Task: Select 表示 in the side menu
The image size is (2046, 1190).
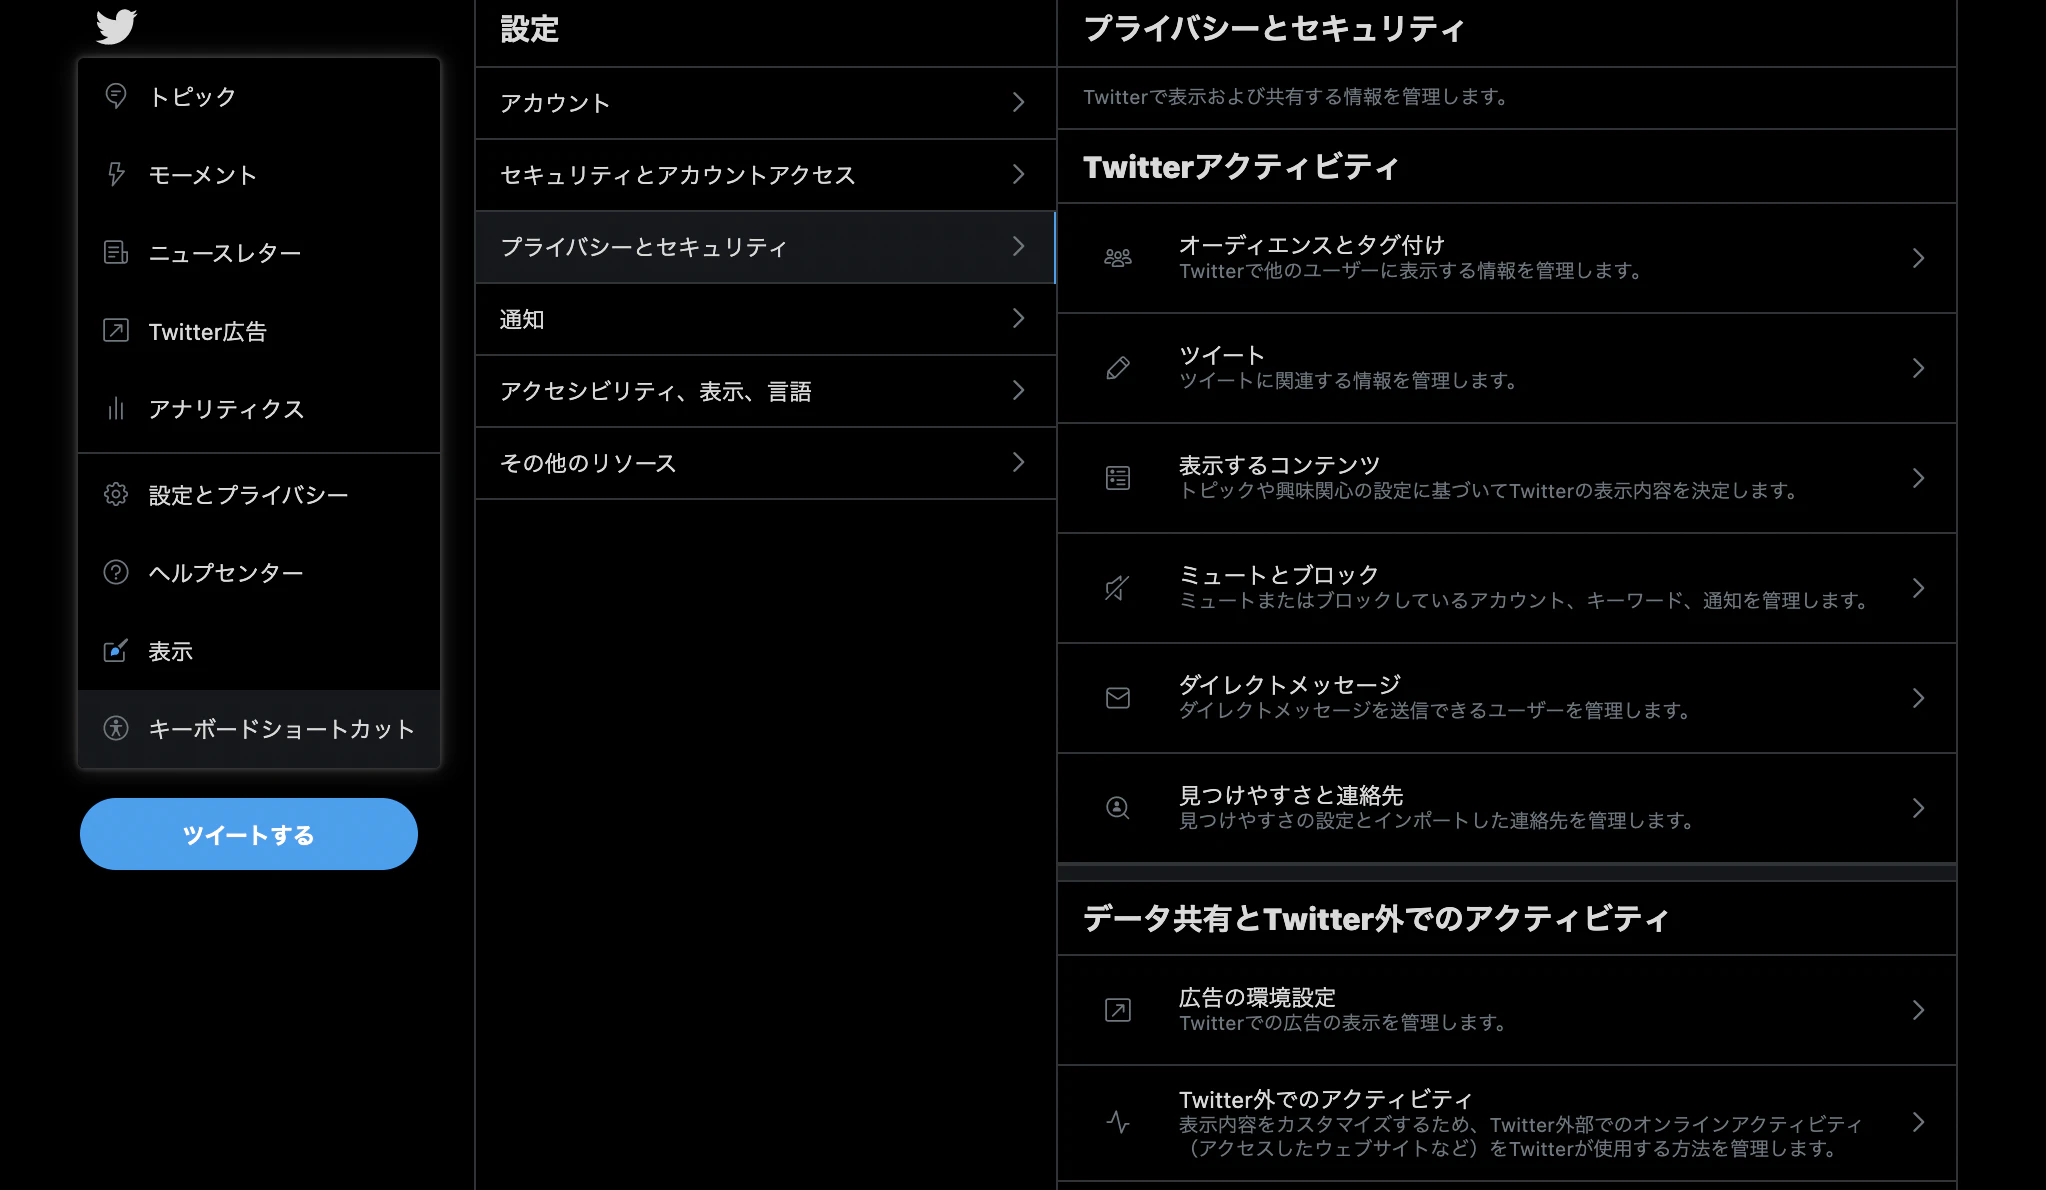Action: (x=259, y=650)
